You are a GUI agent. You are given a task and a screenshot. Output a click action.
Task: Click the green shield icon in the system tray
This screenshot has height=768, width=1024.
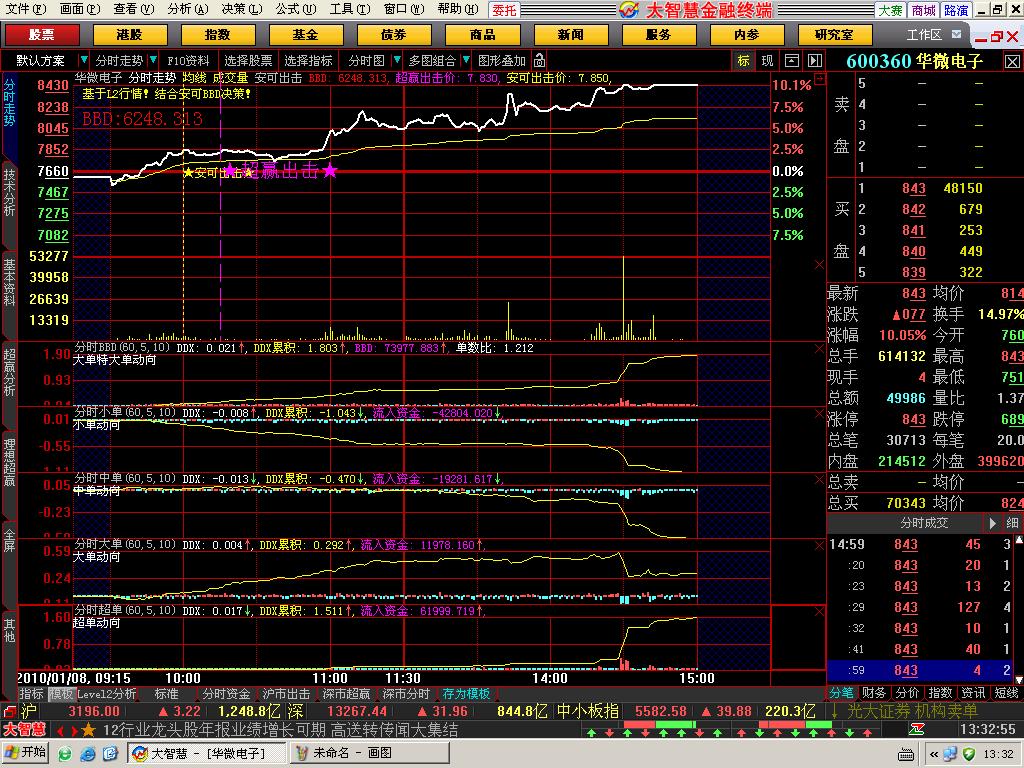(x=968, y=754)
